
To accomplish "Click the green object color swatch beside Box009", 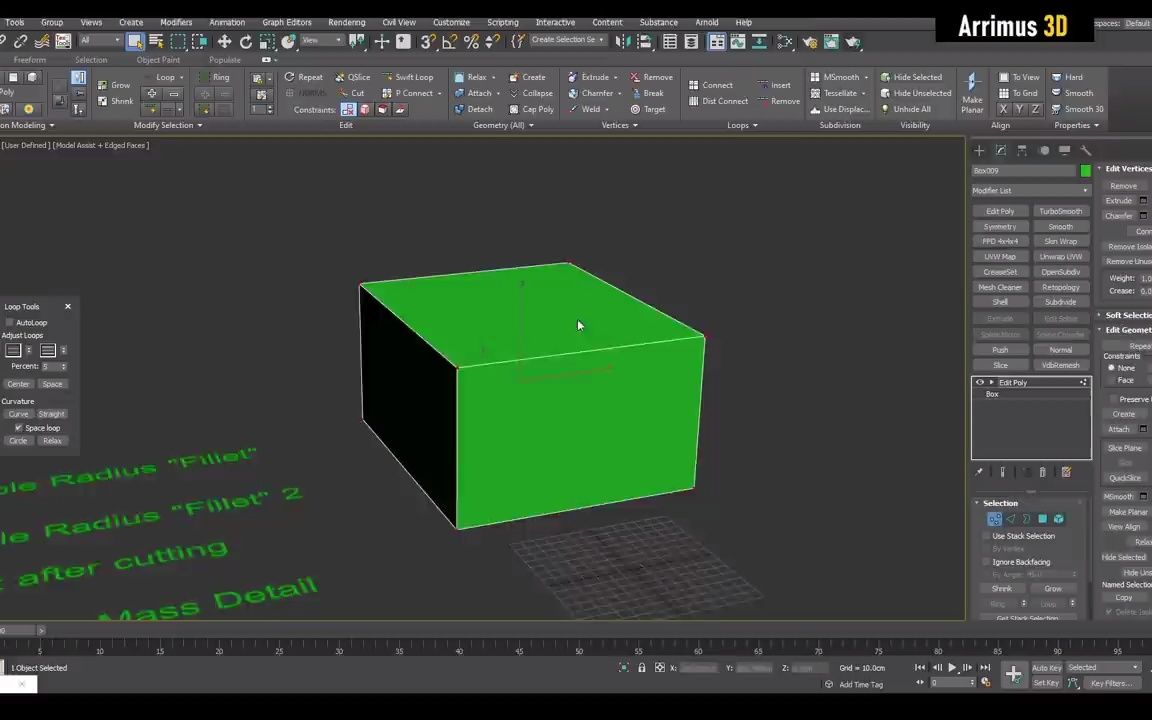I will pos(1086,171).
